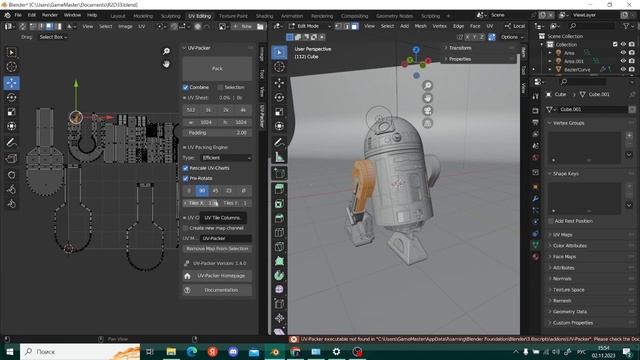This screenshot has width=640, height=360.
Task: Click the UV editor zoom magnifier icon
Action: coord(166,51)
